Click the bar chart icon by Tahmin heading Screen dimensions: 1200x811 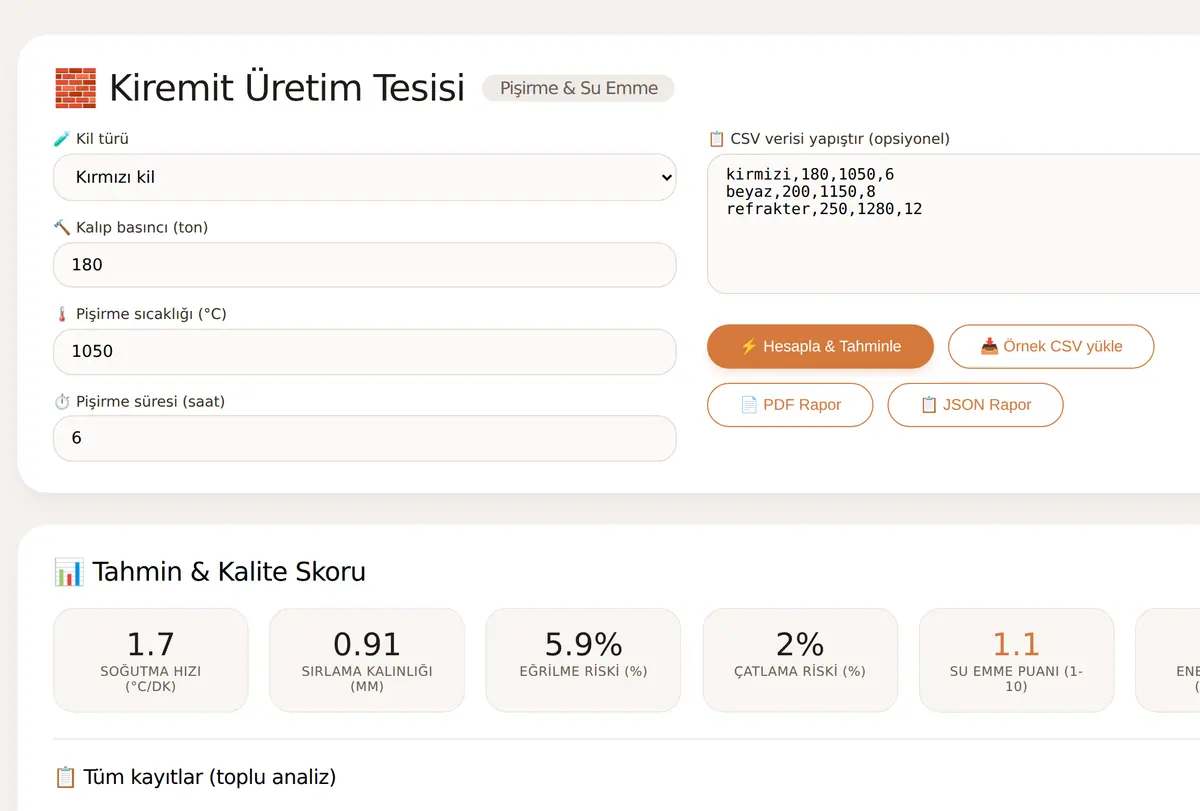[x=69, y=572]
